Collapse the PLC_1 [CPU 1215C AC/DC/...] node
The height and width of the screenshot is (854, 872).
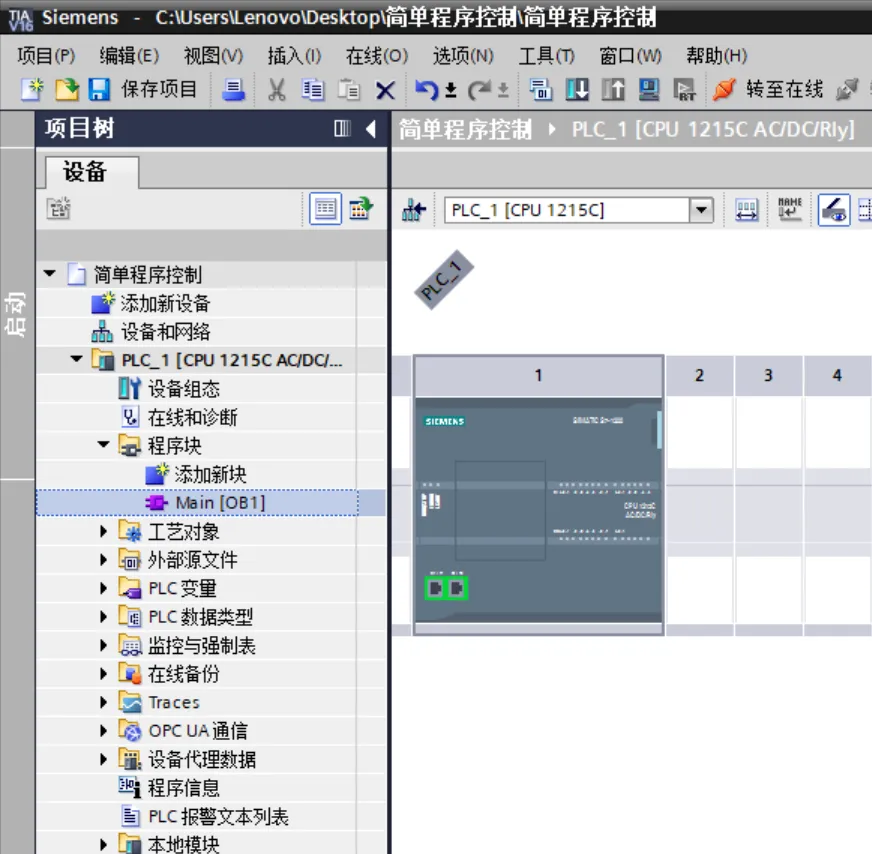point(77,359)
